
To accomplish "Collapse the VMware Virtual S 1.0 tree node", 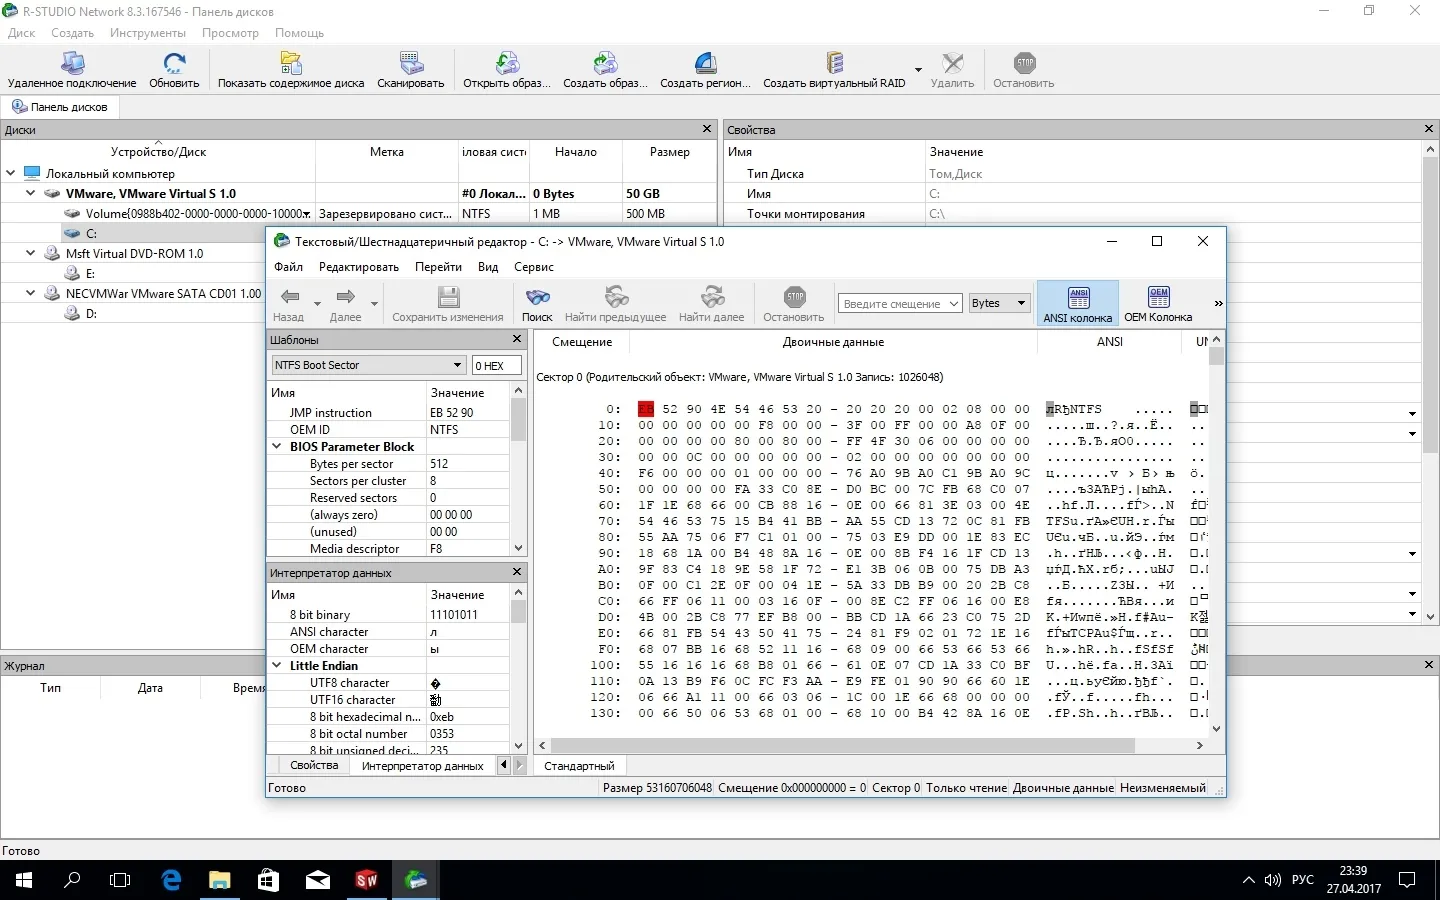I will 31,193.
